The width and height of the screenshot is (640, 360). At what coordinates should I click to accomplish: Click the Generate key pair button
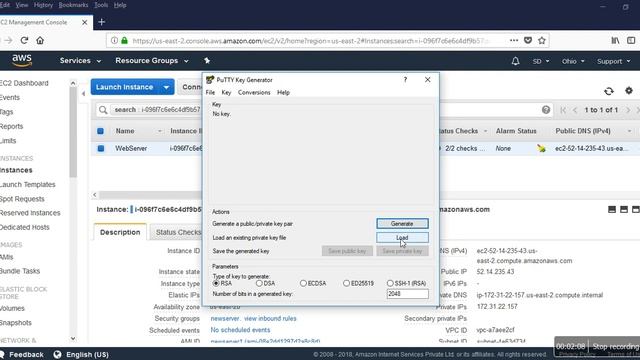point(402,224)
